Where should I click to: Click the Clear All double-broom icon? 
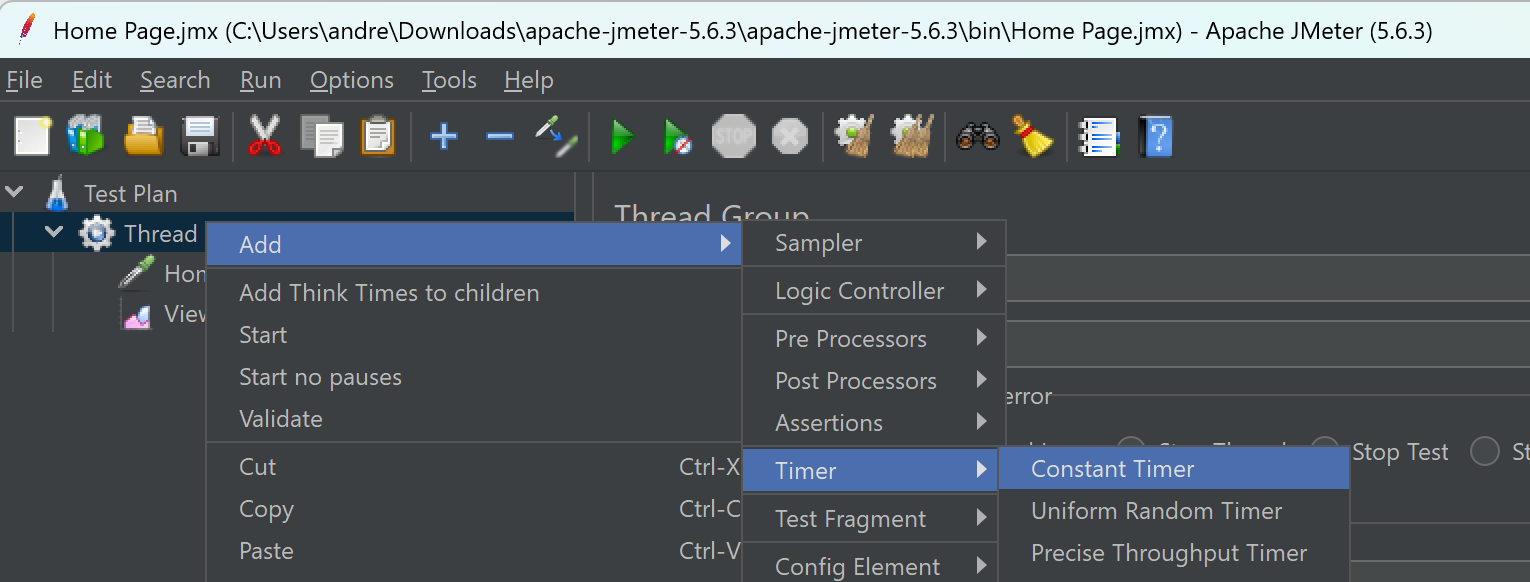pyautogui.click(x=911, y=135)
